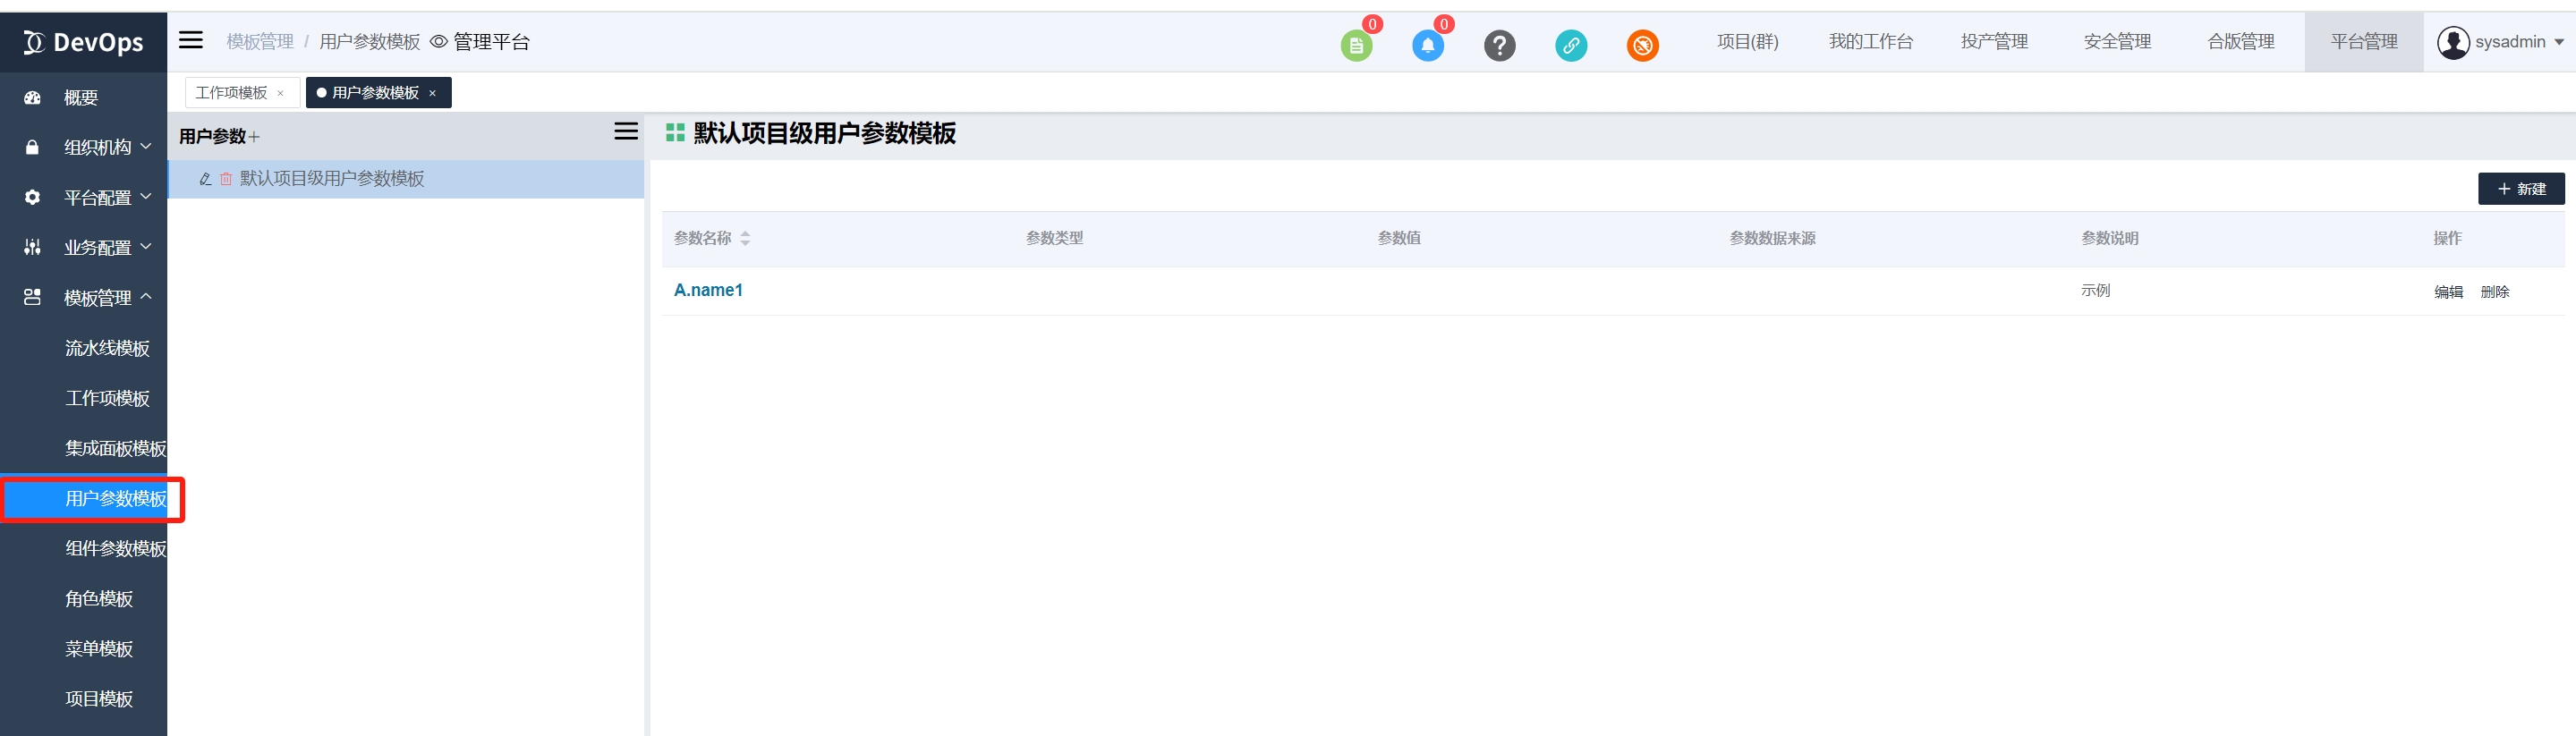Open 流水线模板 in the sidebar
This screenshot has height=736, width=2576.
point(107,348)
